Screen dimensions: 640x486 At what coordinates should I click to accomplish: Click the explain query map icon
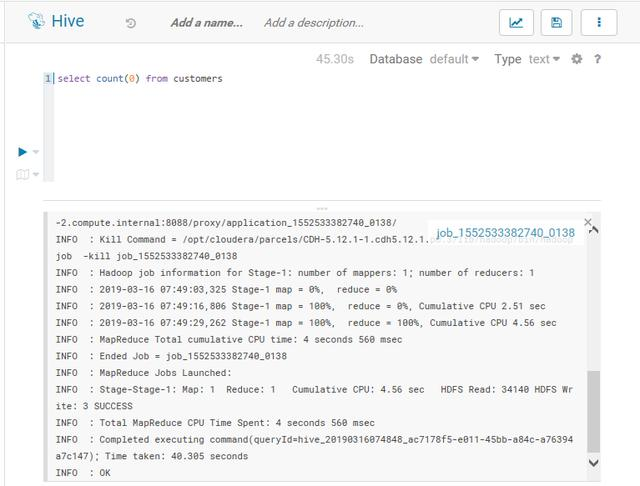pos(22,175)
